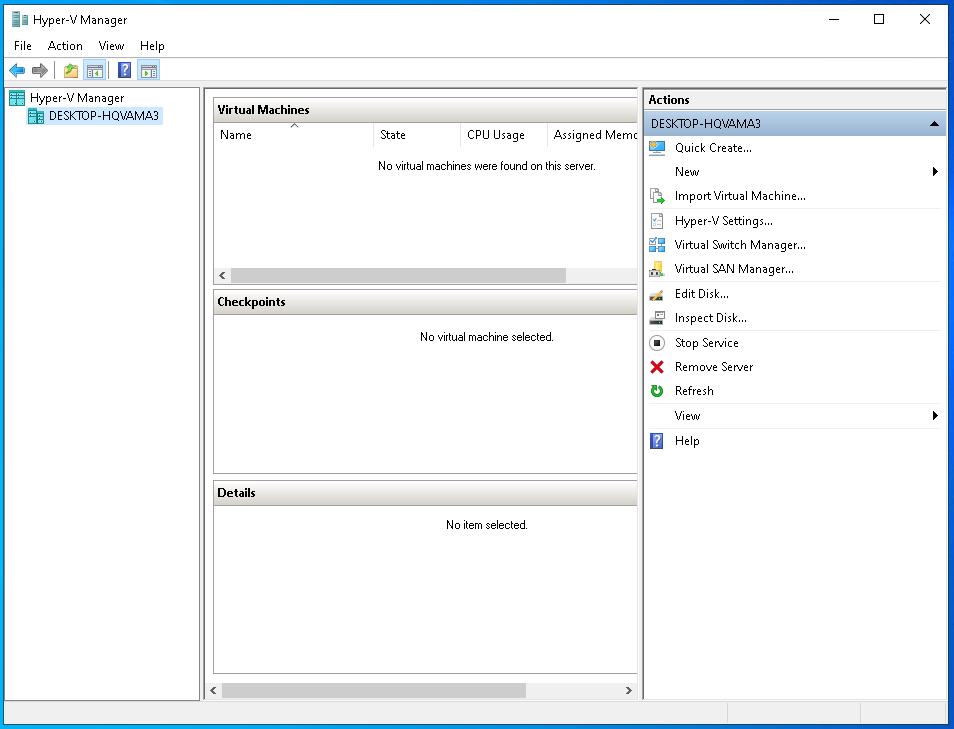
Task: Expand the New submenu arrow
Action: tap(935, 172)
